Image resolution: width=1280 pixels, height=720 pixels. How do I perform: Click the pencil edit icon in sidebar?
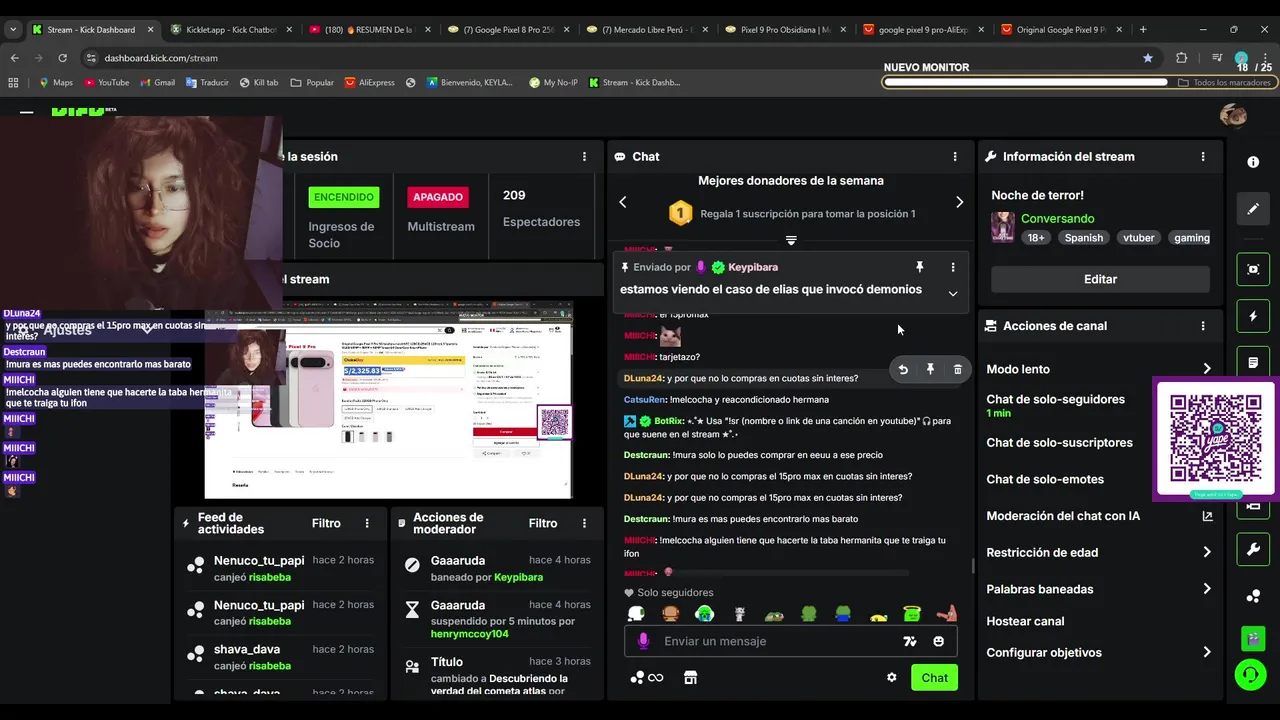pos(1253,209)
